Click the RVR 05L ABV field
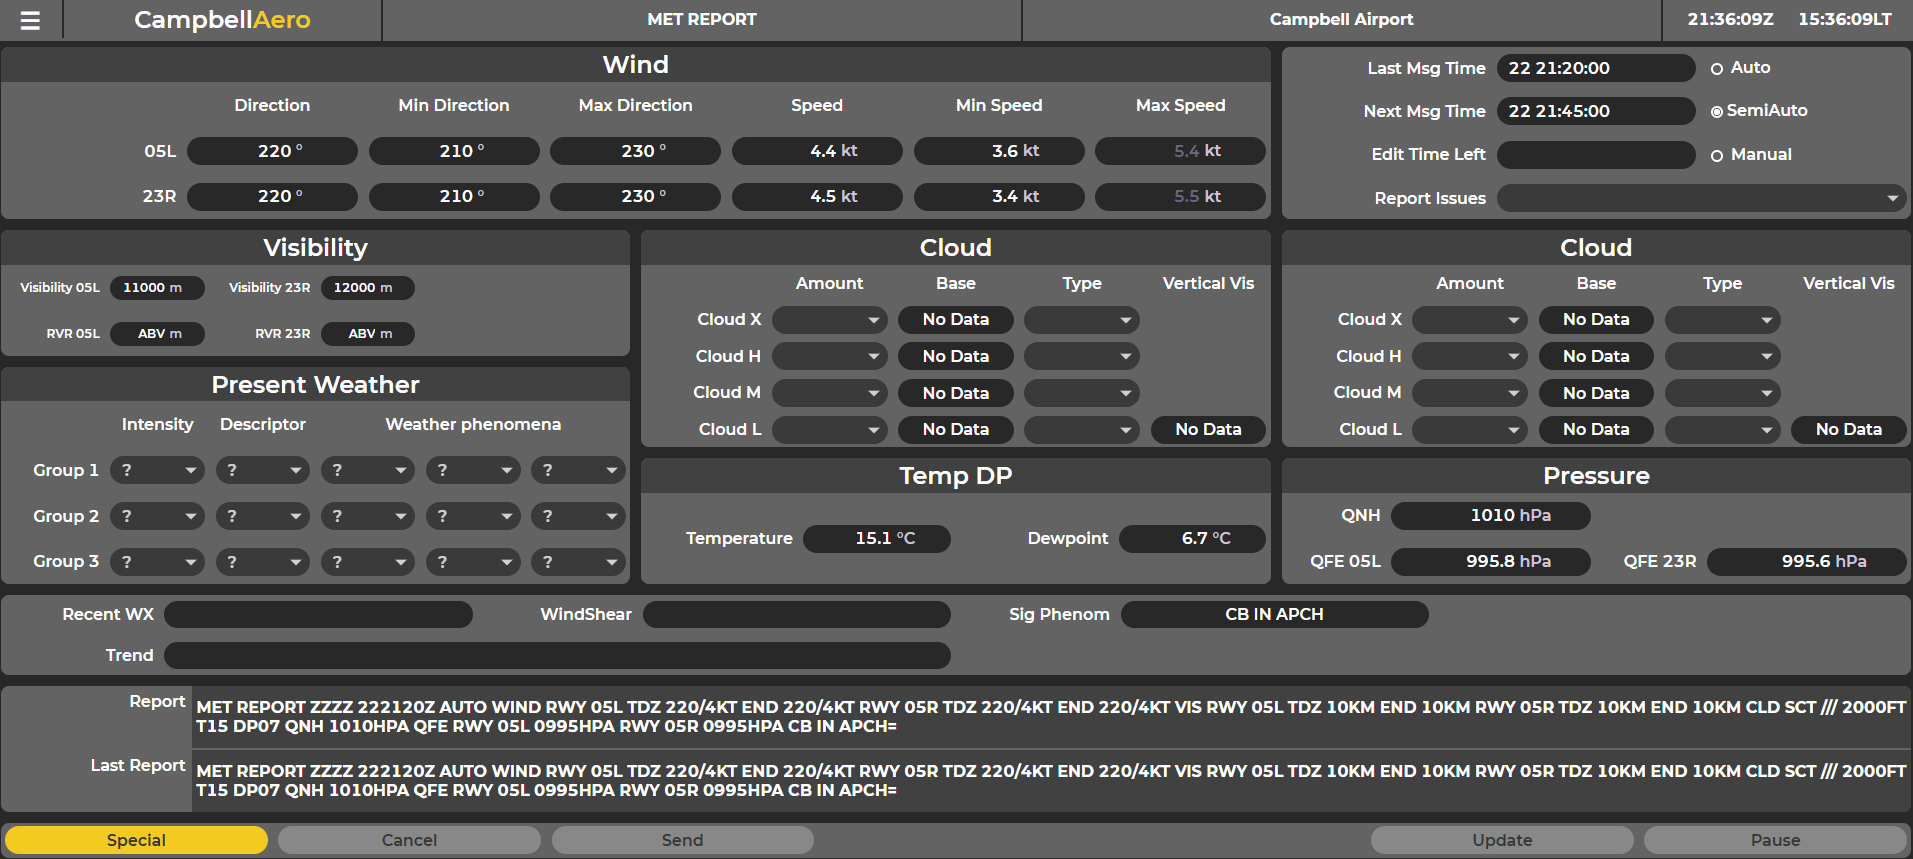Image resolution: width=1913 pixels, height=859 pixels. (x=157, y=334)
